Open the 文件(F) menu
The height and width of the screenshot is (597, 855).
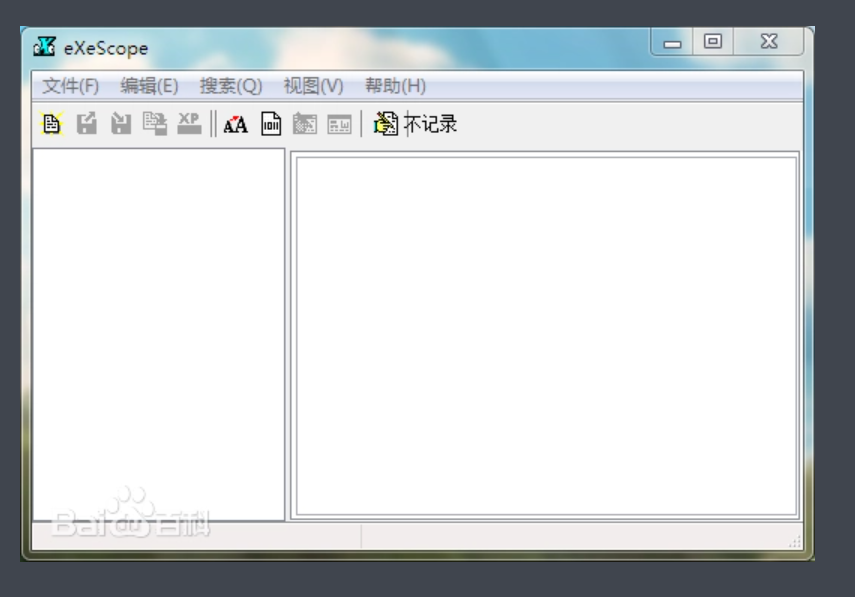coord(71,86)
